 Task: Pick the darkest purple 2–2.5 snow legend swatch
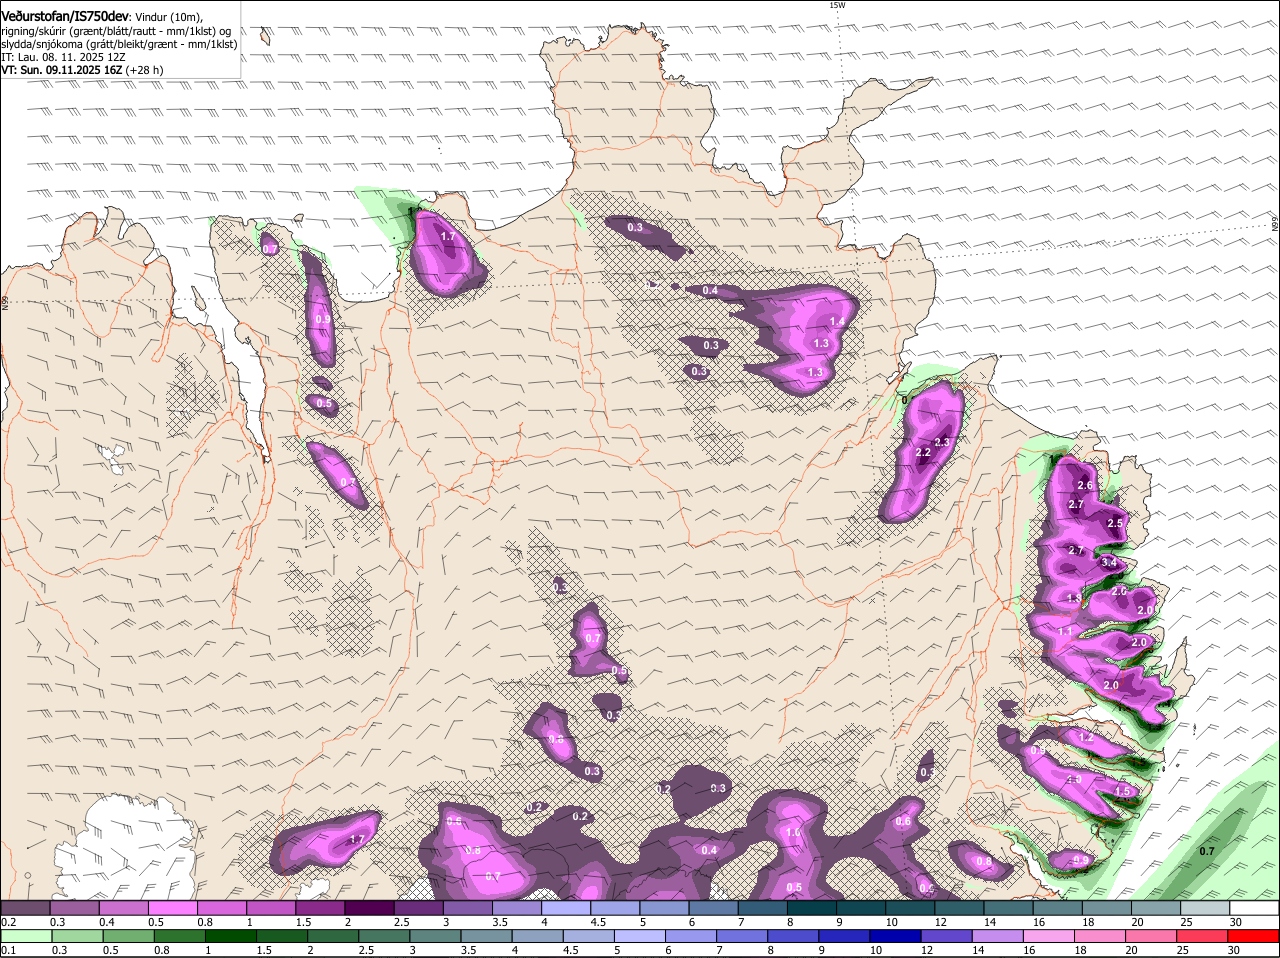tap(370, 908)
